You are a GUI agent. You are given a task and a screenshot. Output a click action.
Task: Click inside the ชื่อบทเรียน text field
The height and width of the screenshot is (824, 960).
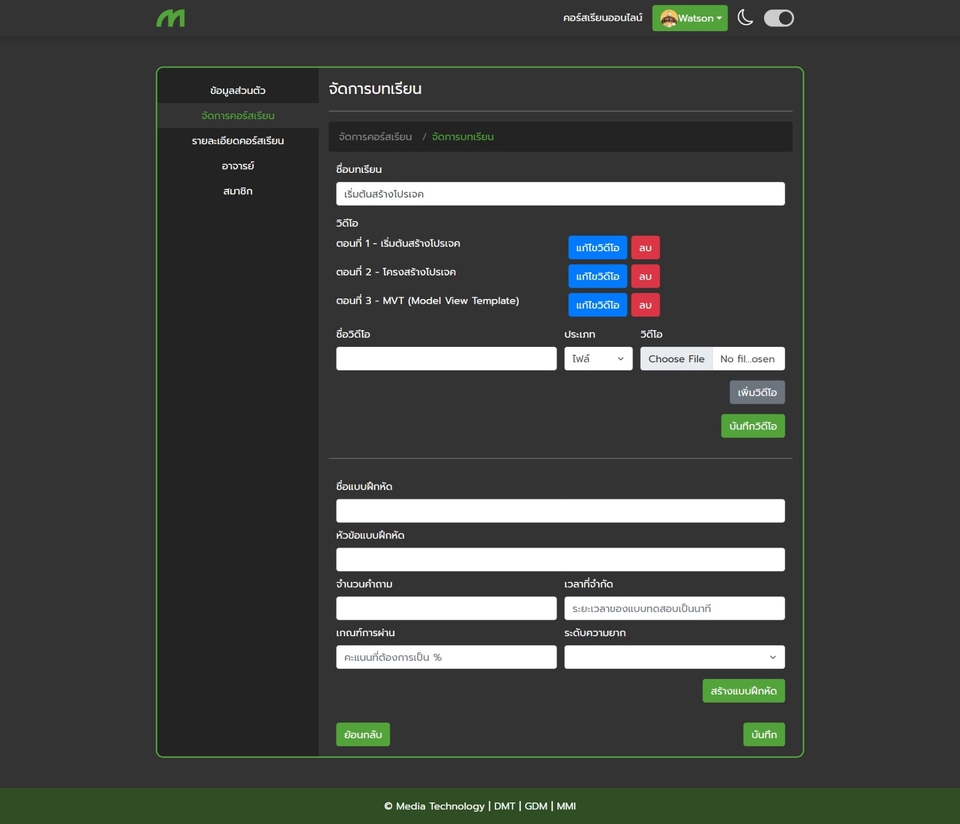coord(560,193)
